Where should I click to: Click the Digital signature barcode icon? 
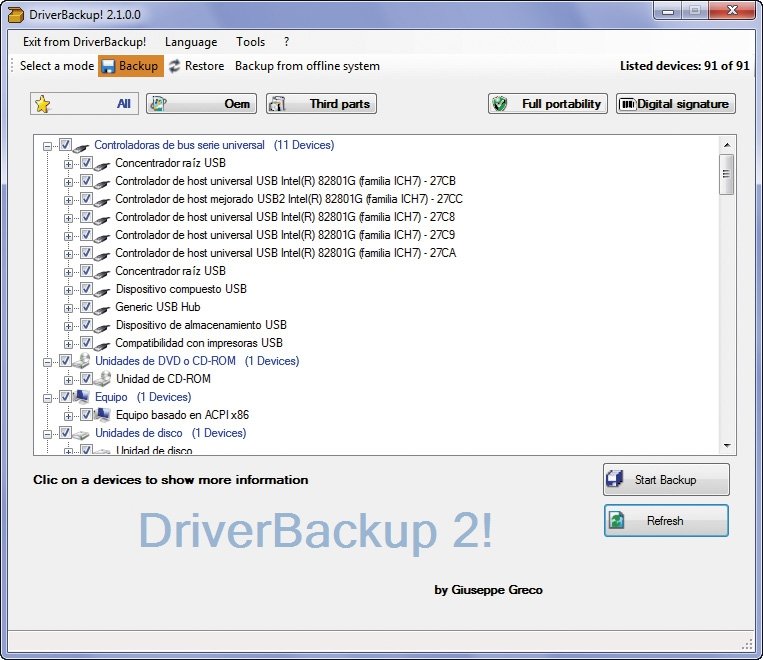tap(628, 104)
